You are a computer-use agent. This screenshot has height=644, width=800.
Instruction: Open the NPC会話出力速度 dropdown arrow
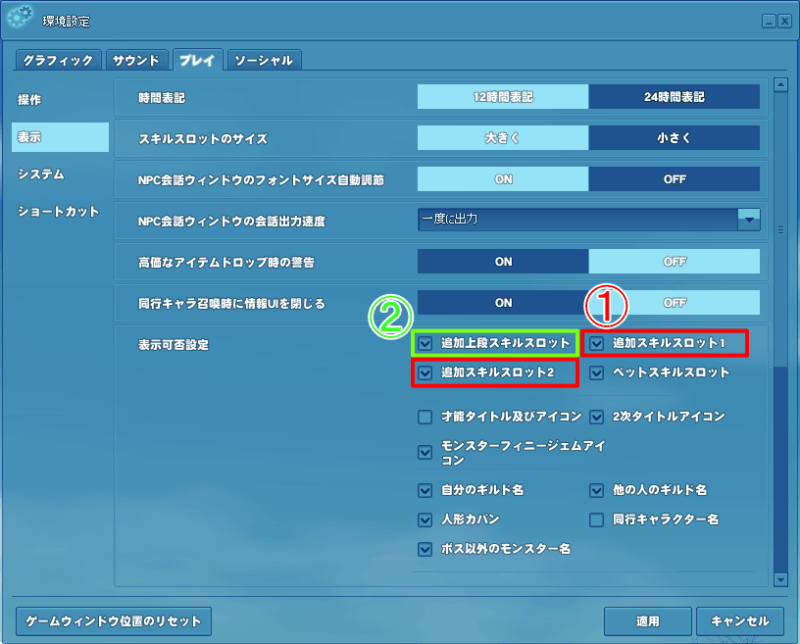(748, 219)
